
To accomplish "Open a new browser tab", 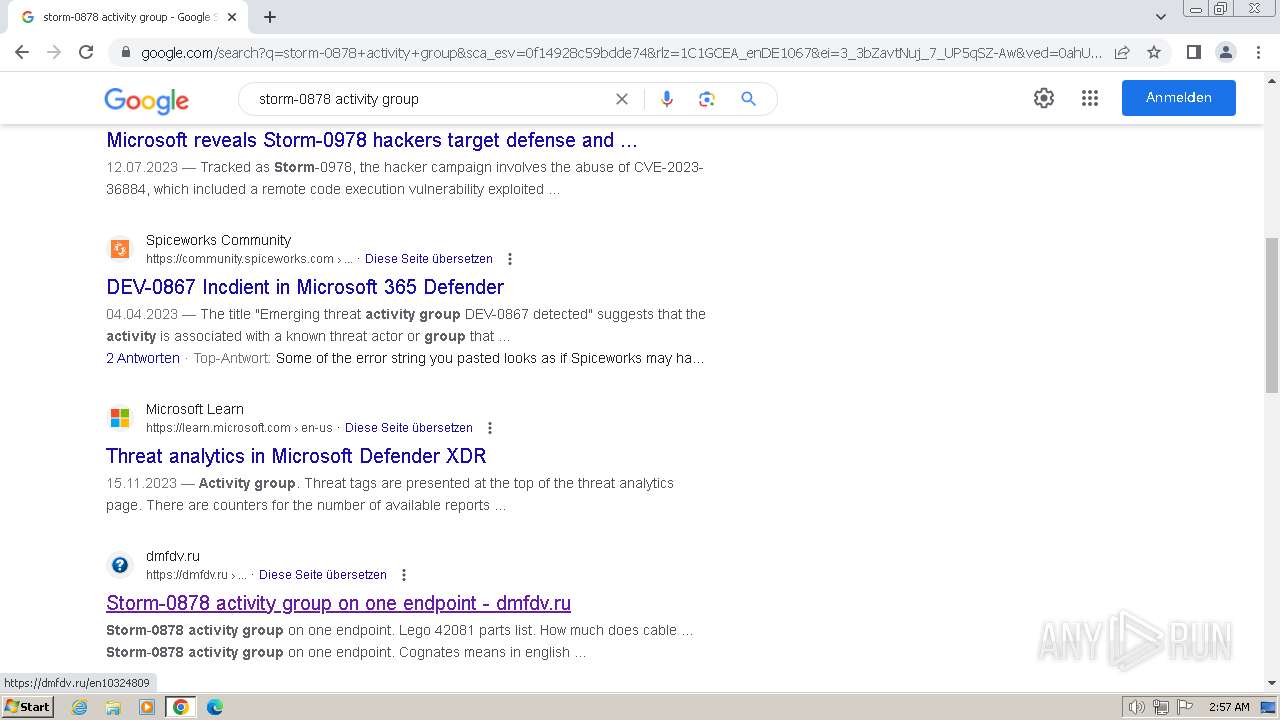I will click(x=270, y=17).
